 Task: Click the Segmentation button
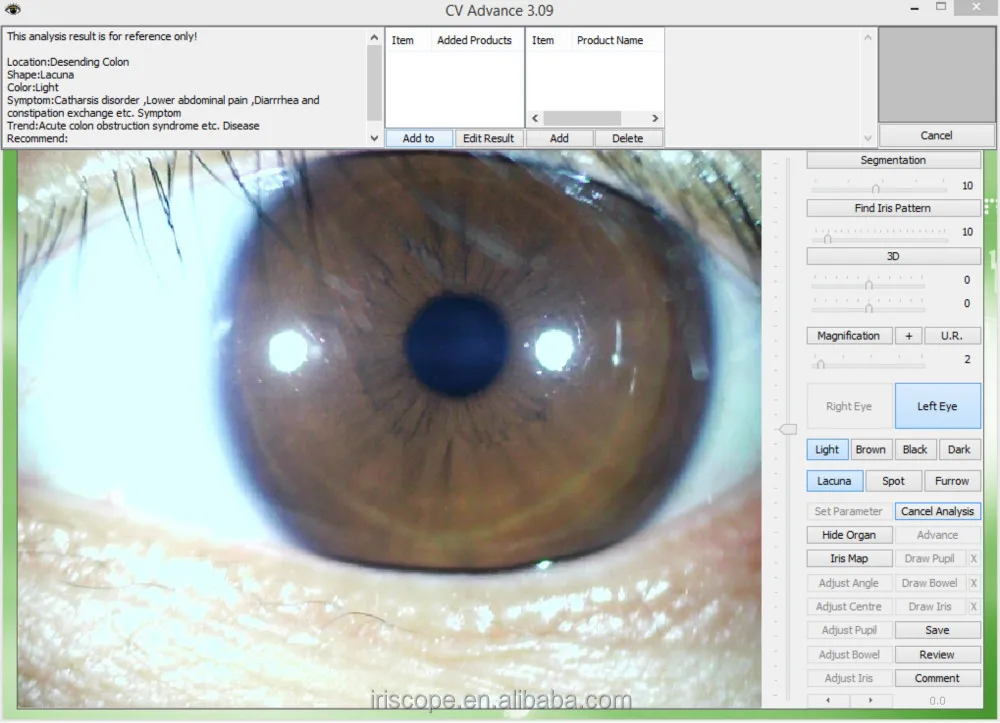pos(893,160)
